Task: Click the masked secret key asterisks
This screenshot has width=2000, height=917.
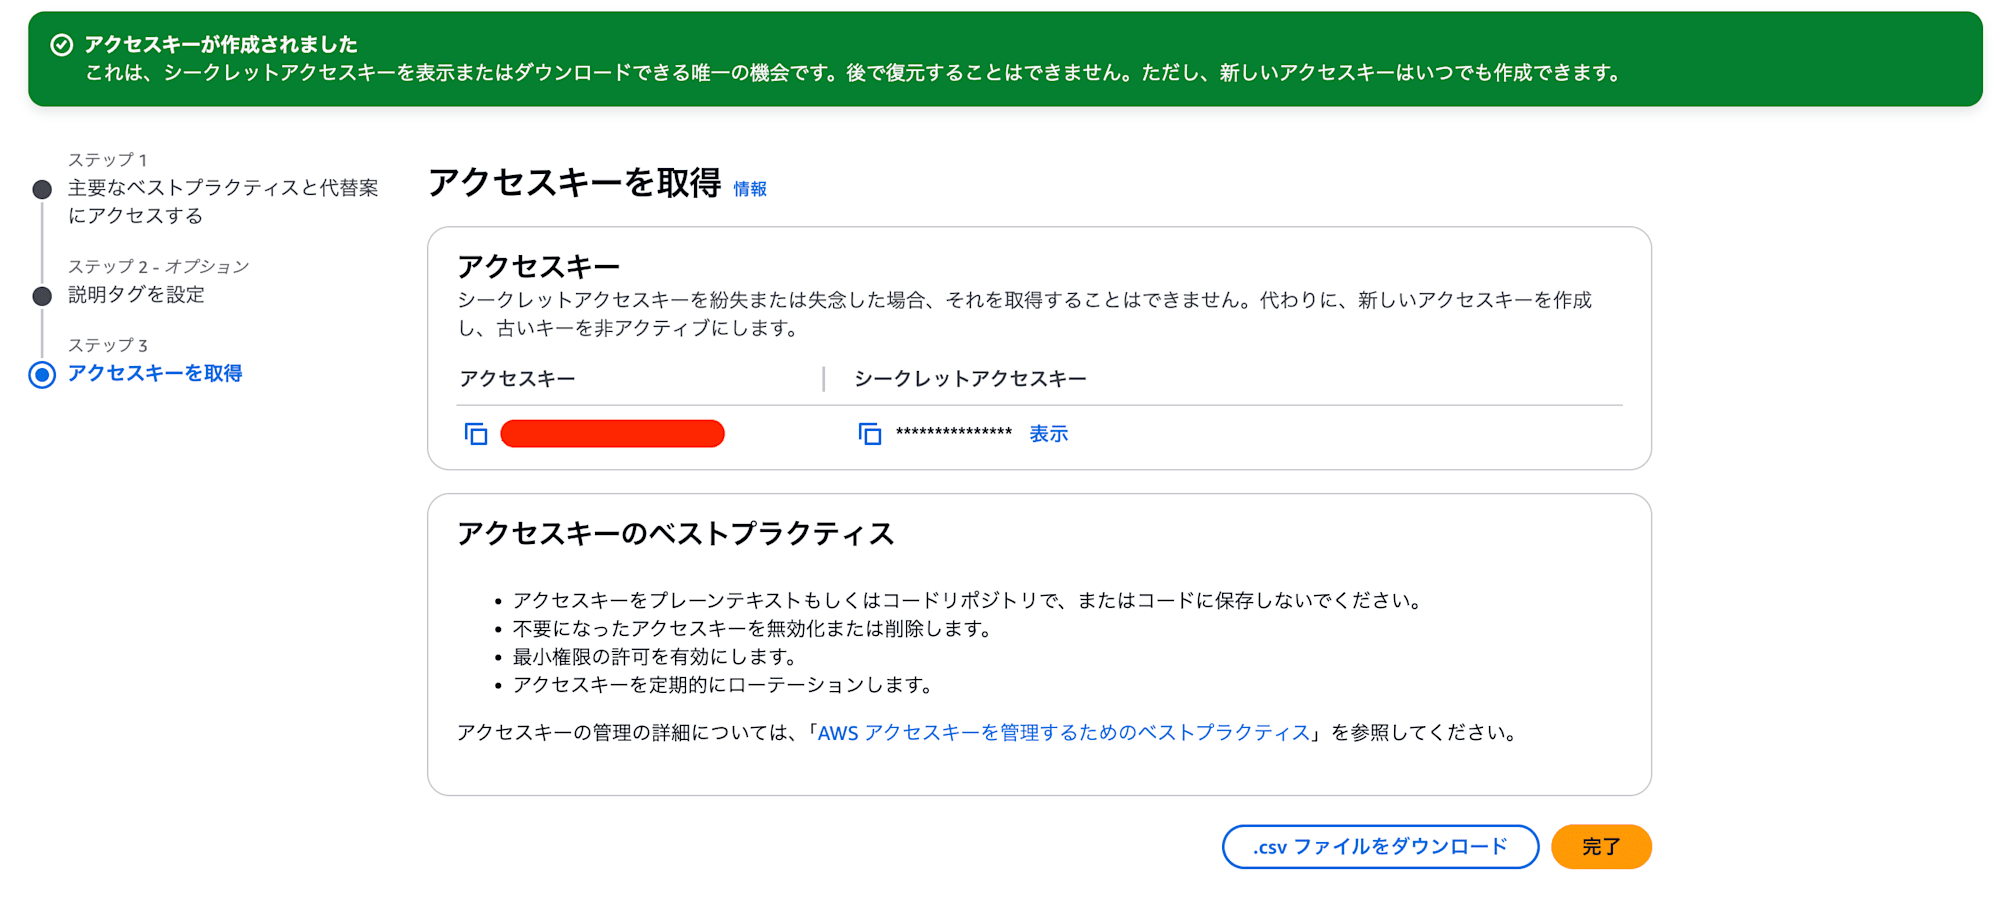Action: [x=954, y=433]
